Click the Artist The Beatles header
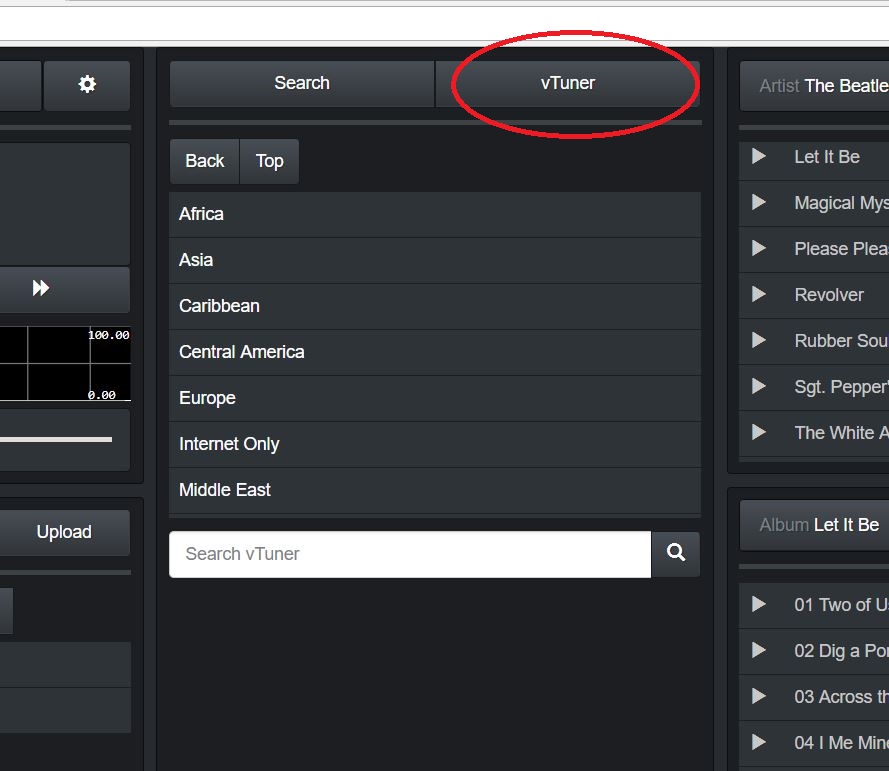The image size is (889, 771). click(x=815, y=86)
